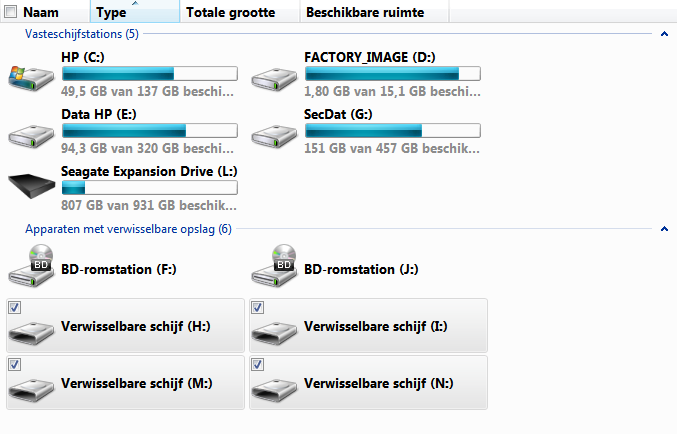Toggle the select-all checkbox beside Naam
The height and width of the screenshot is (434, 677).
coord(11,13)
